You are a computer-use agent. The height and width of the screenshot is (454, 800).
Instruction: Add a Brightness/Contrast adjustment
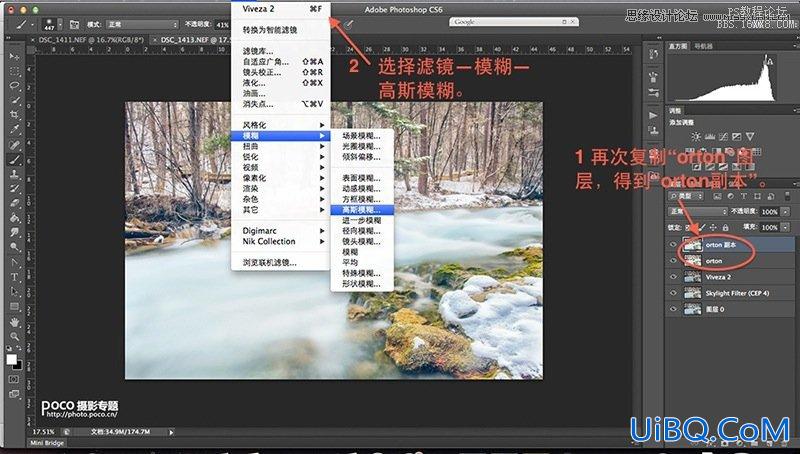click(x=696, y=137)
